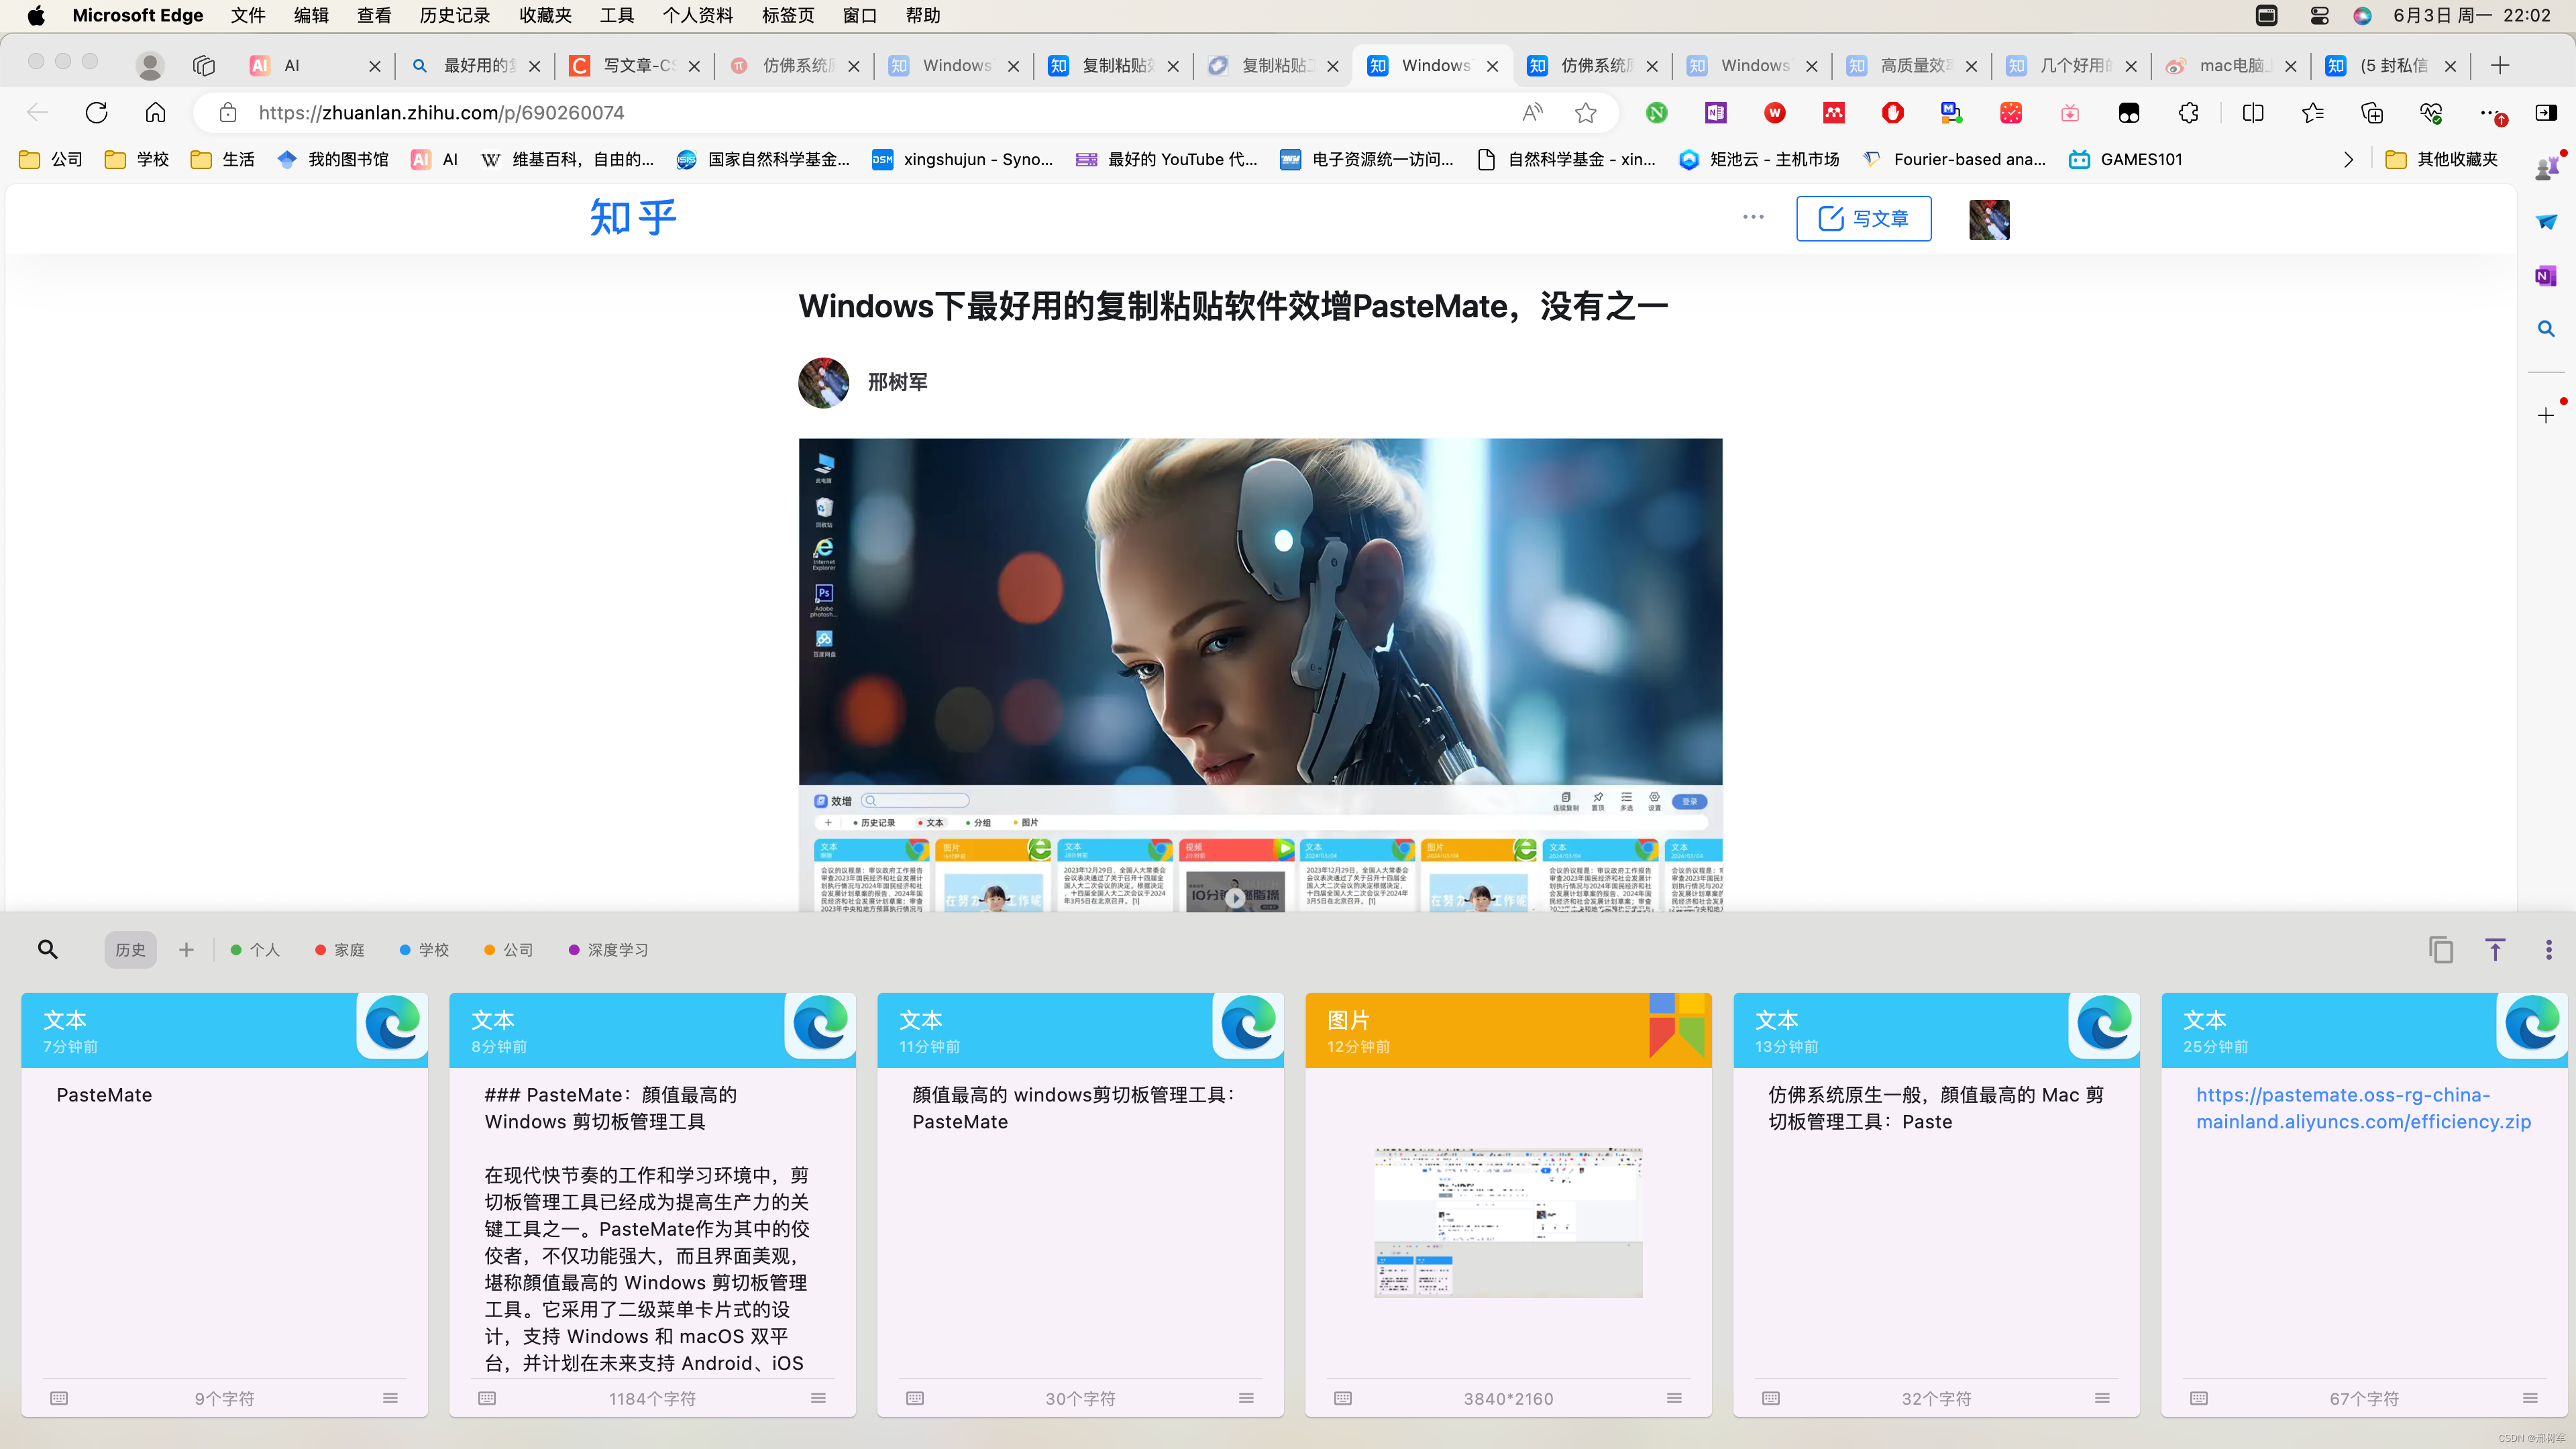Viewport: 2576px width, 1449px height.
Task: Click the PasteMate search magnifier icon
Action: [x=47, y=949]
